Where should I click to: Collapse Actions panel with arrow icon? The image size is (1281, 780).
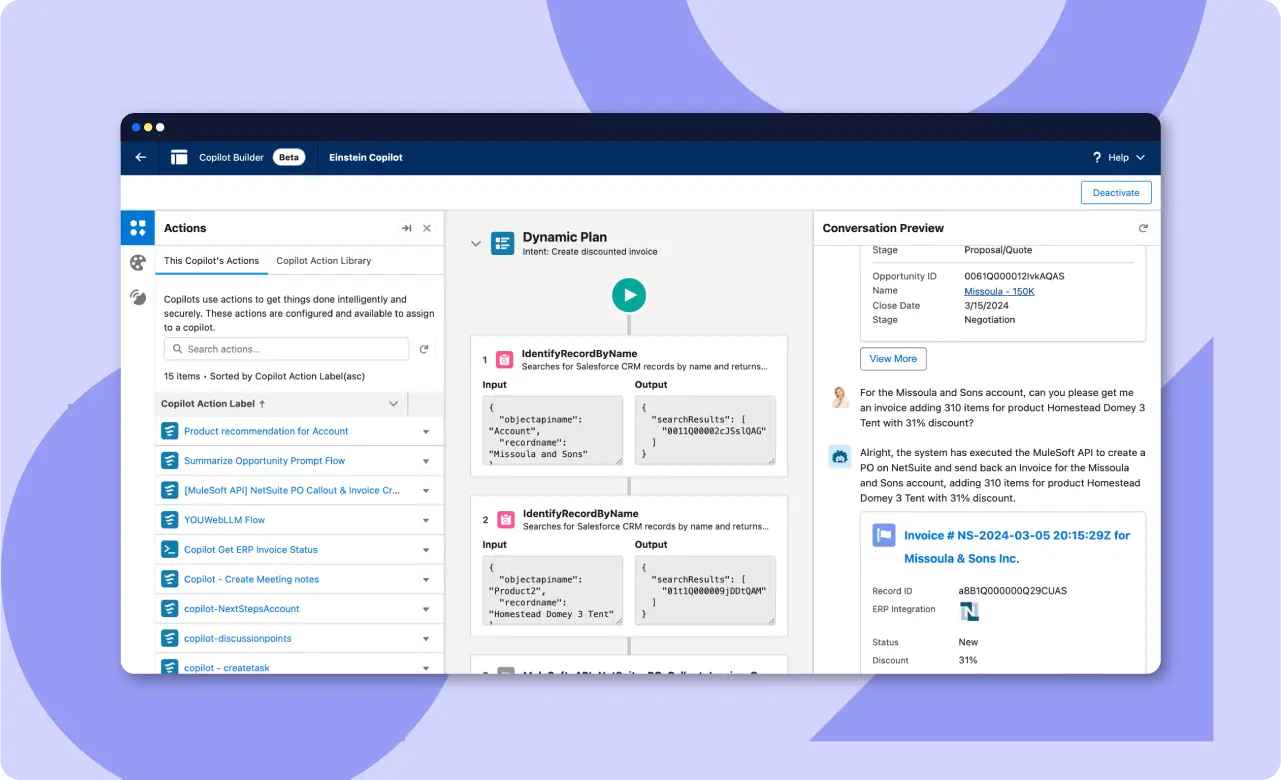[406, 228]
